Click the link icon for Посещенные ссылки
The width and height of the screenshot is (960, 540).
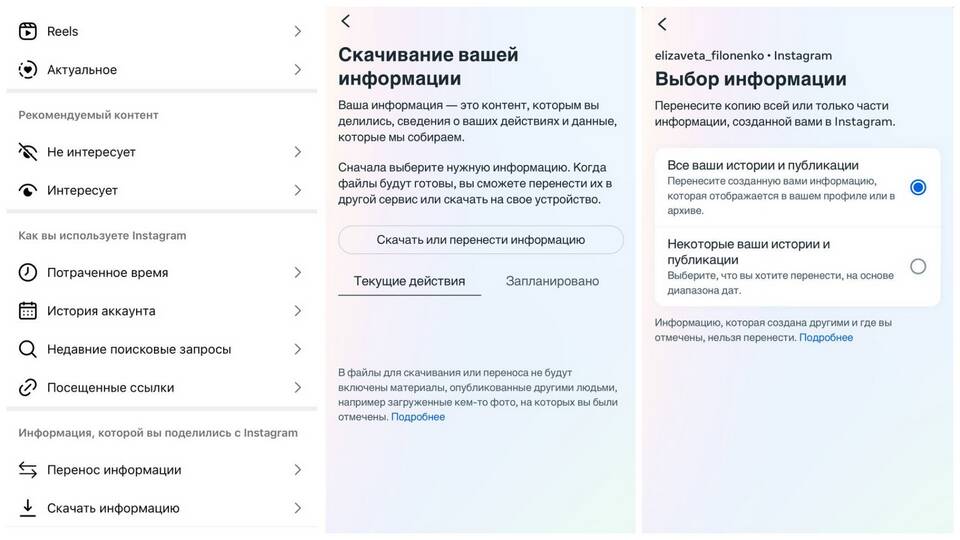pyautogui.click(x=28, y=388)
